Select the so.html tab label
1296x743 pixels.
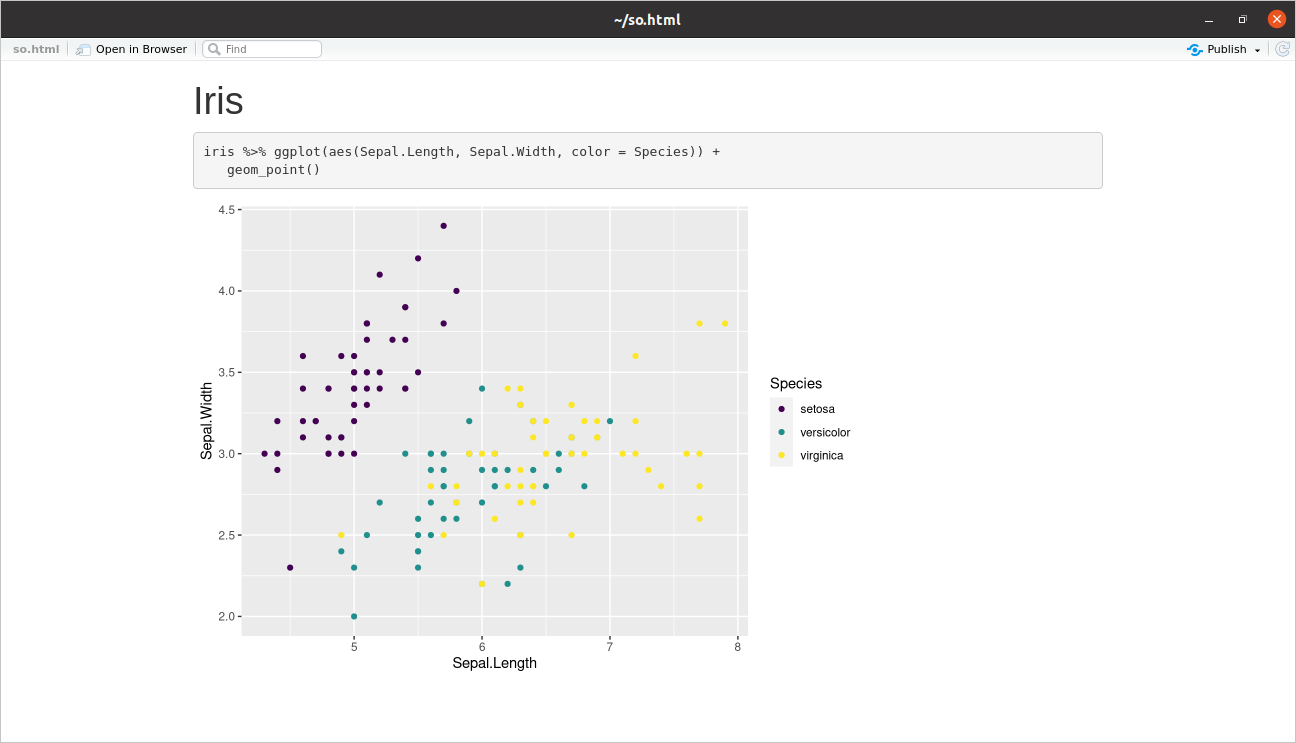(x=34, y=48)
